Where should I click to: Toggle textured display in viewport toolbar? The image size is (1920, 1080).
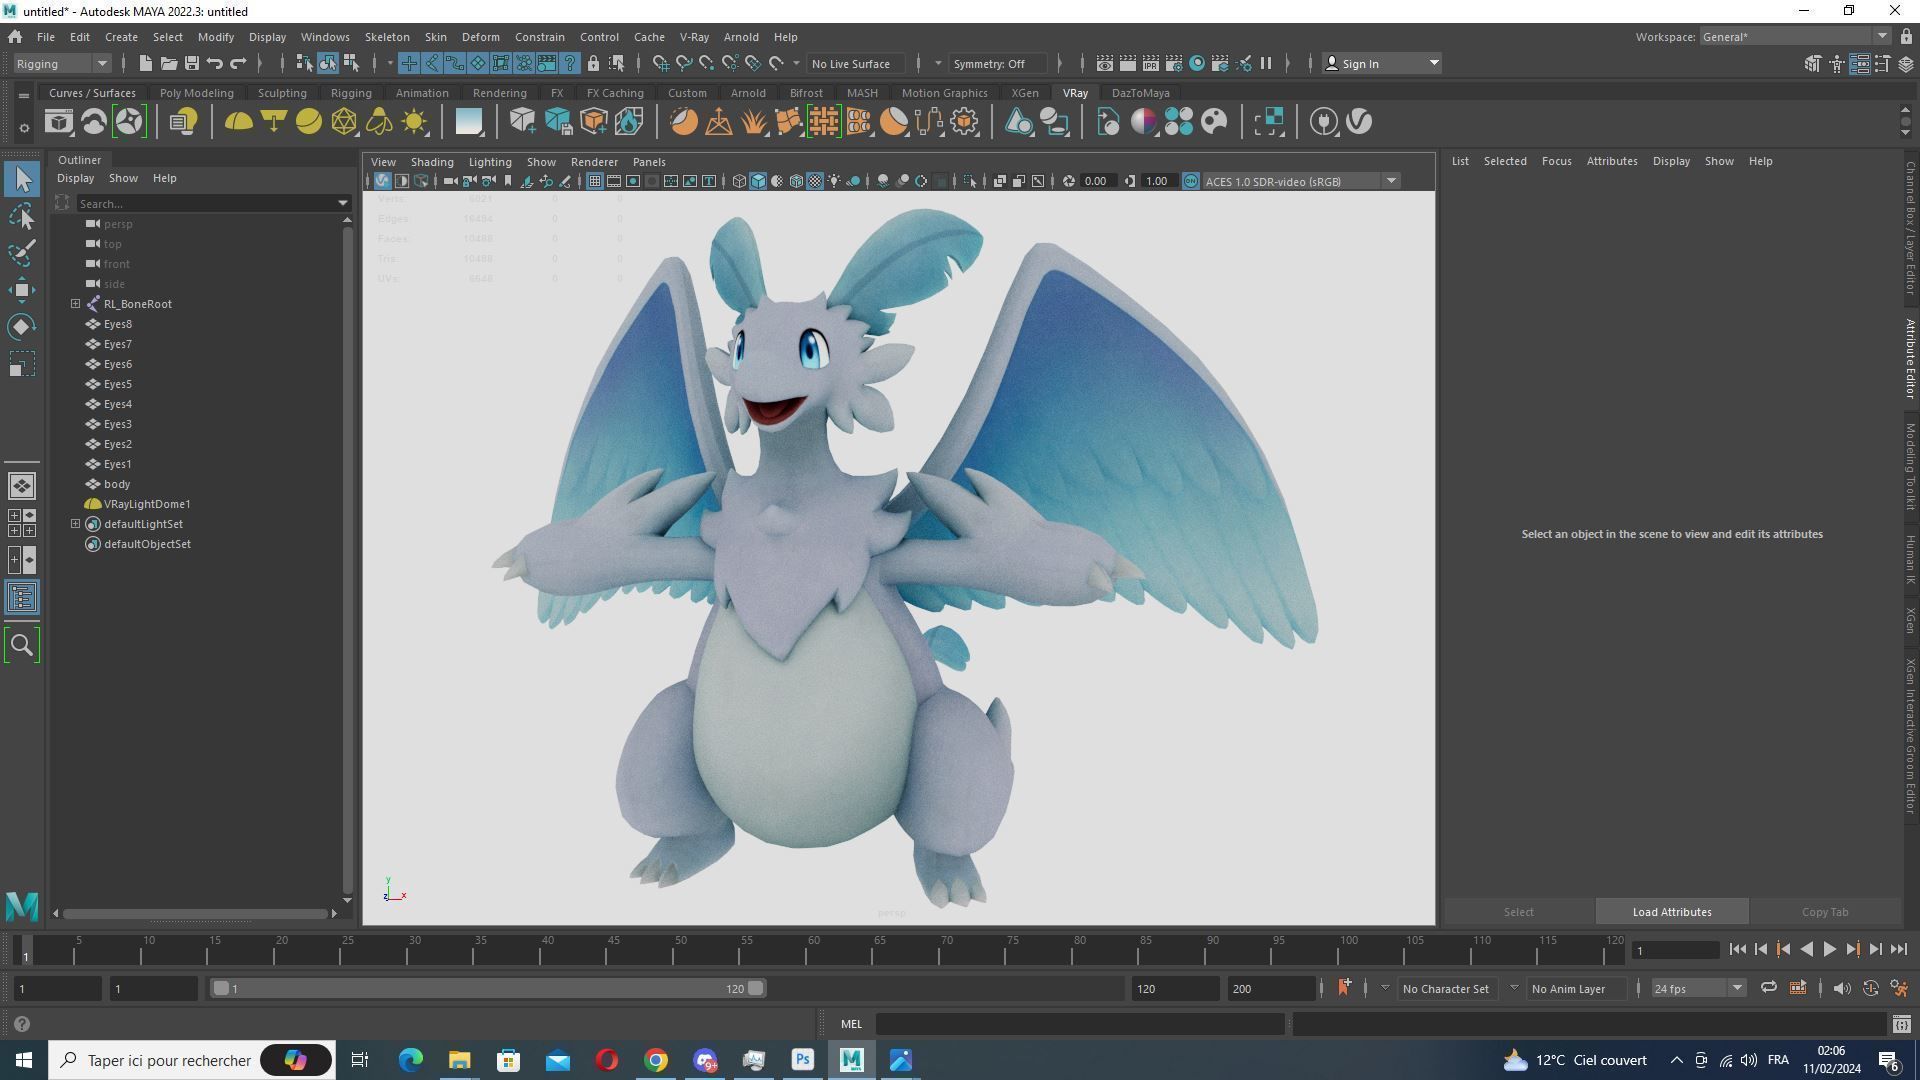tap(815, 181)
